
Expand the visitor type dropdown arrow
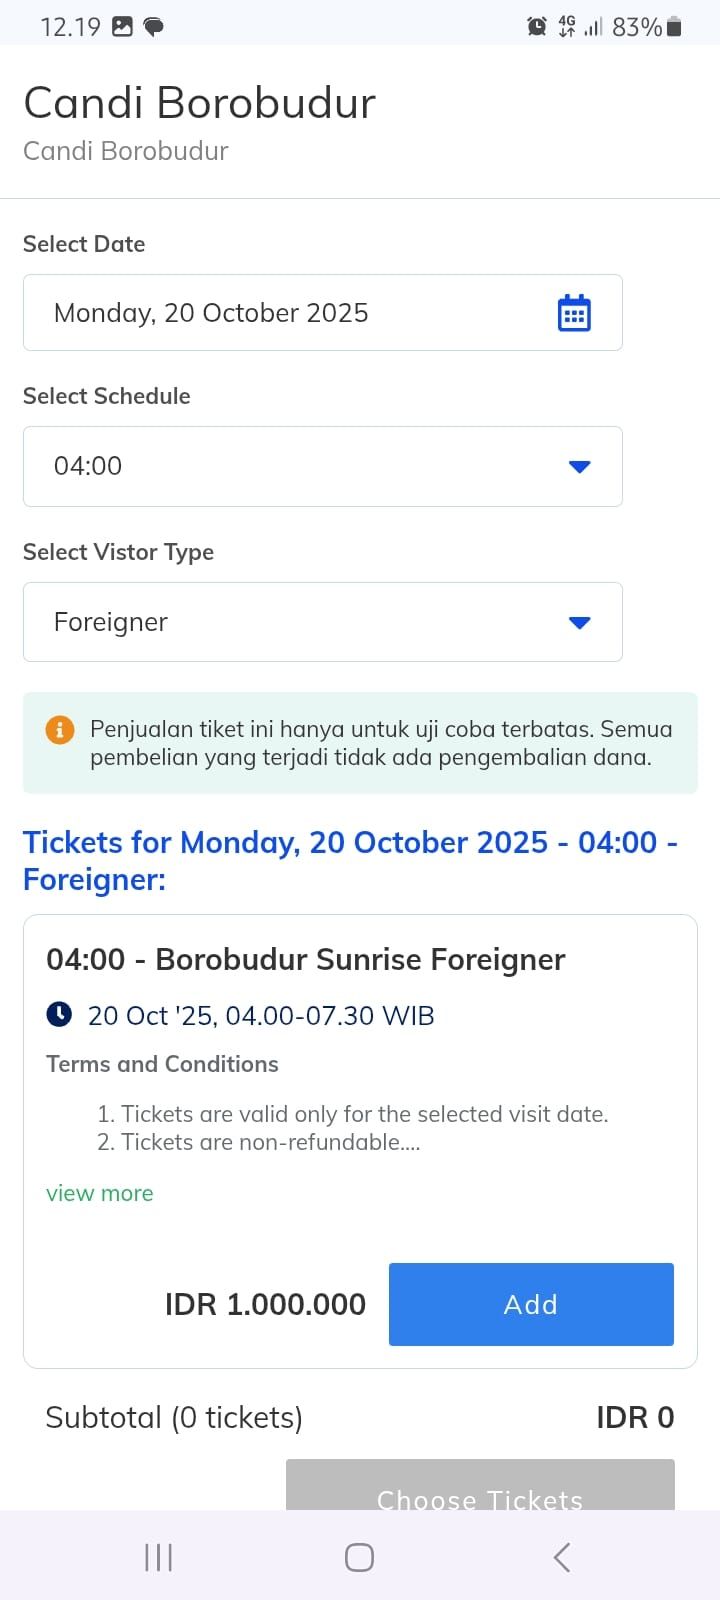tap(579, 623)
